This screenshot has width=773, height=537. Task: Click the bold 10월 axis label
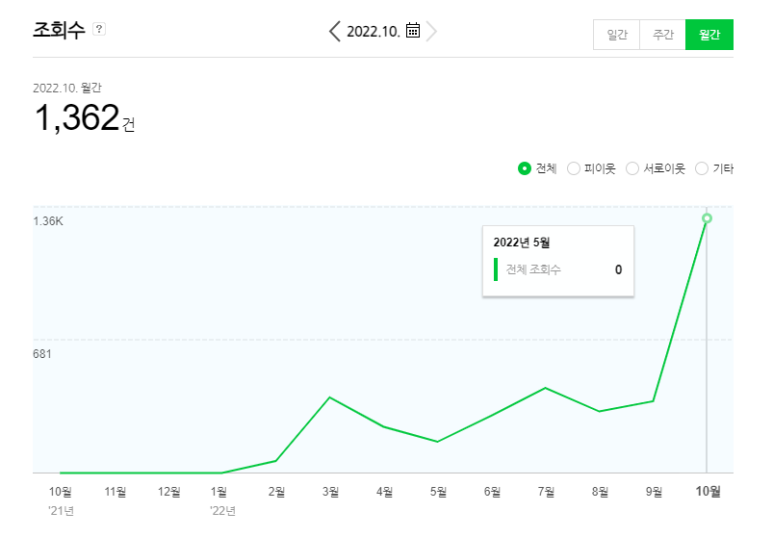[707, 491]
